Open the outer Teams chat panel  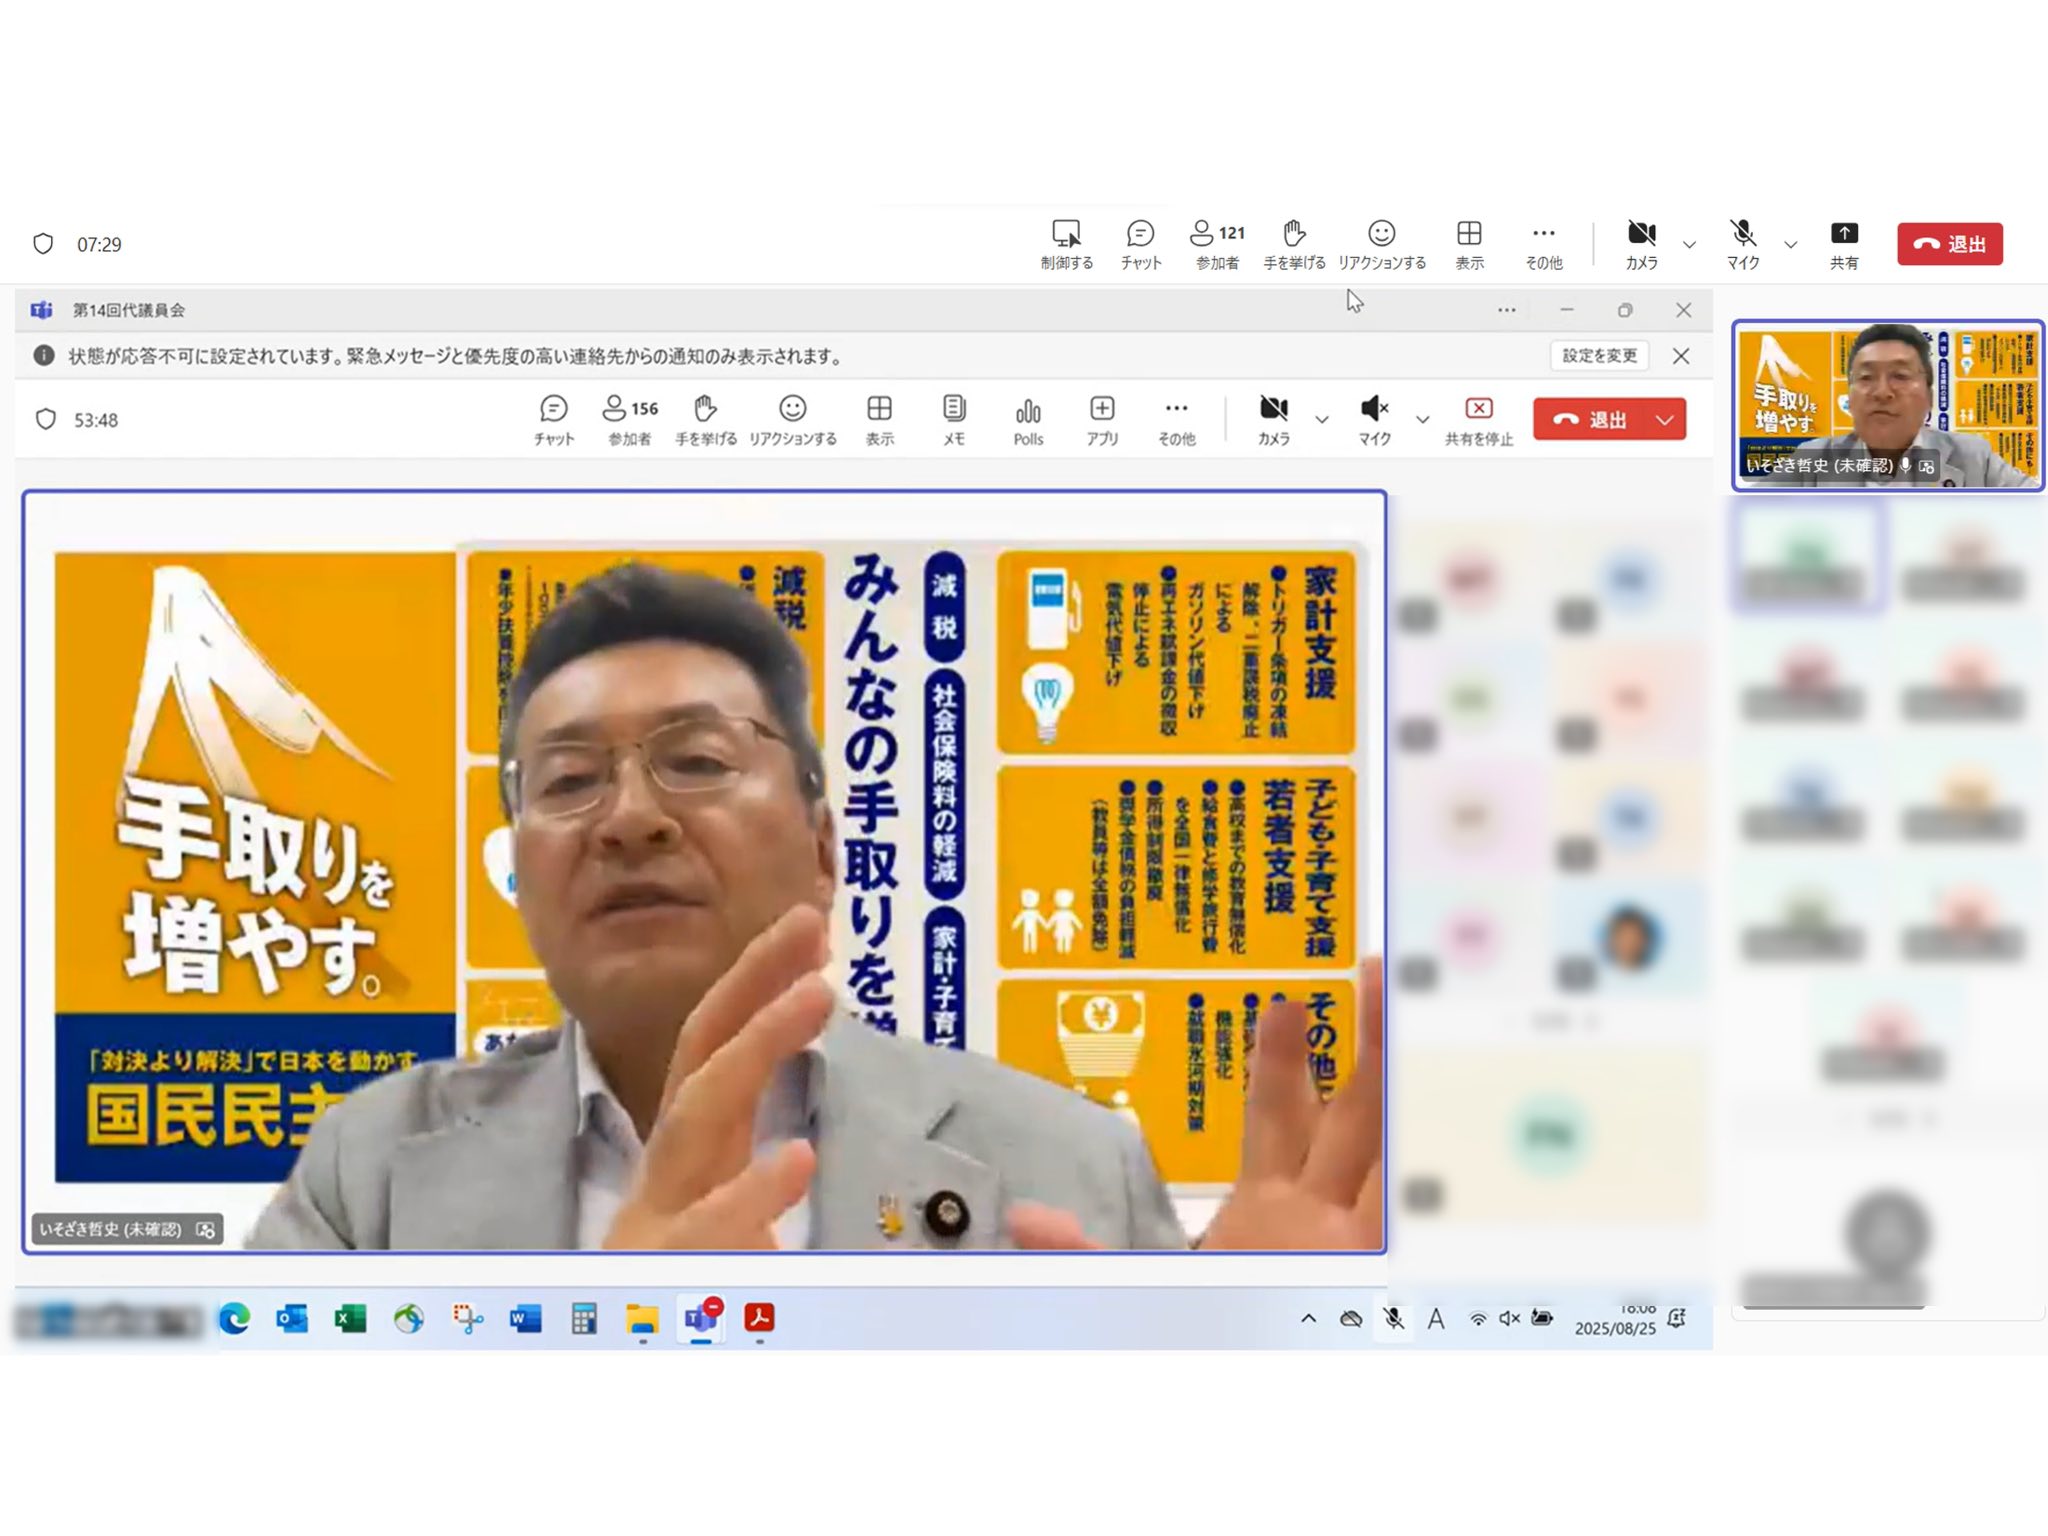[1140, 243]
